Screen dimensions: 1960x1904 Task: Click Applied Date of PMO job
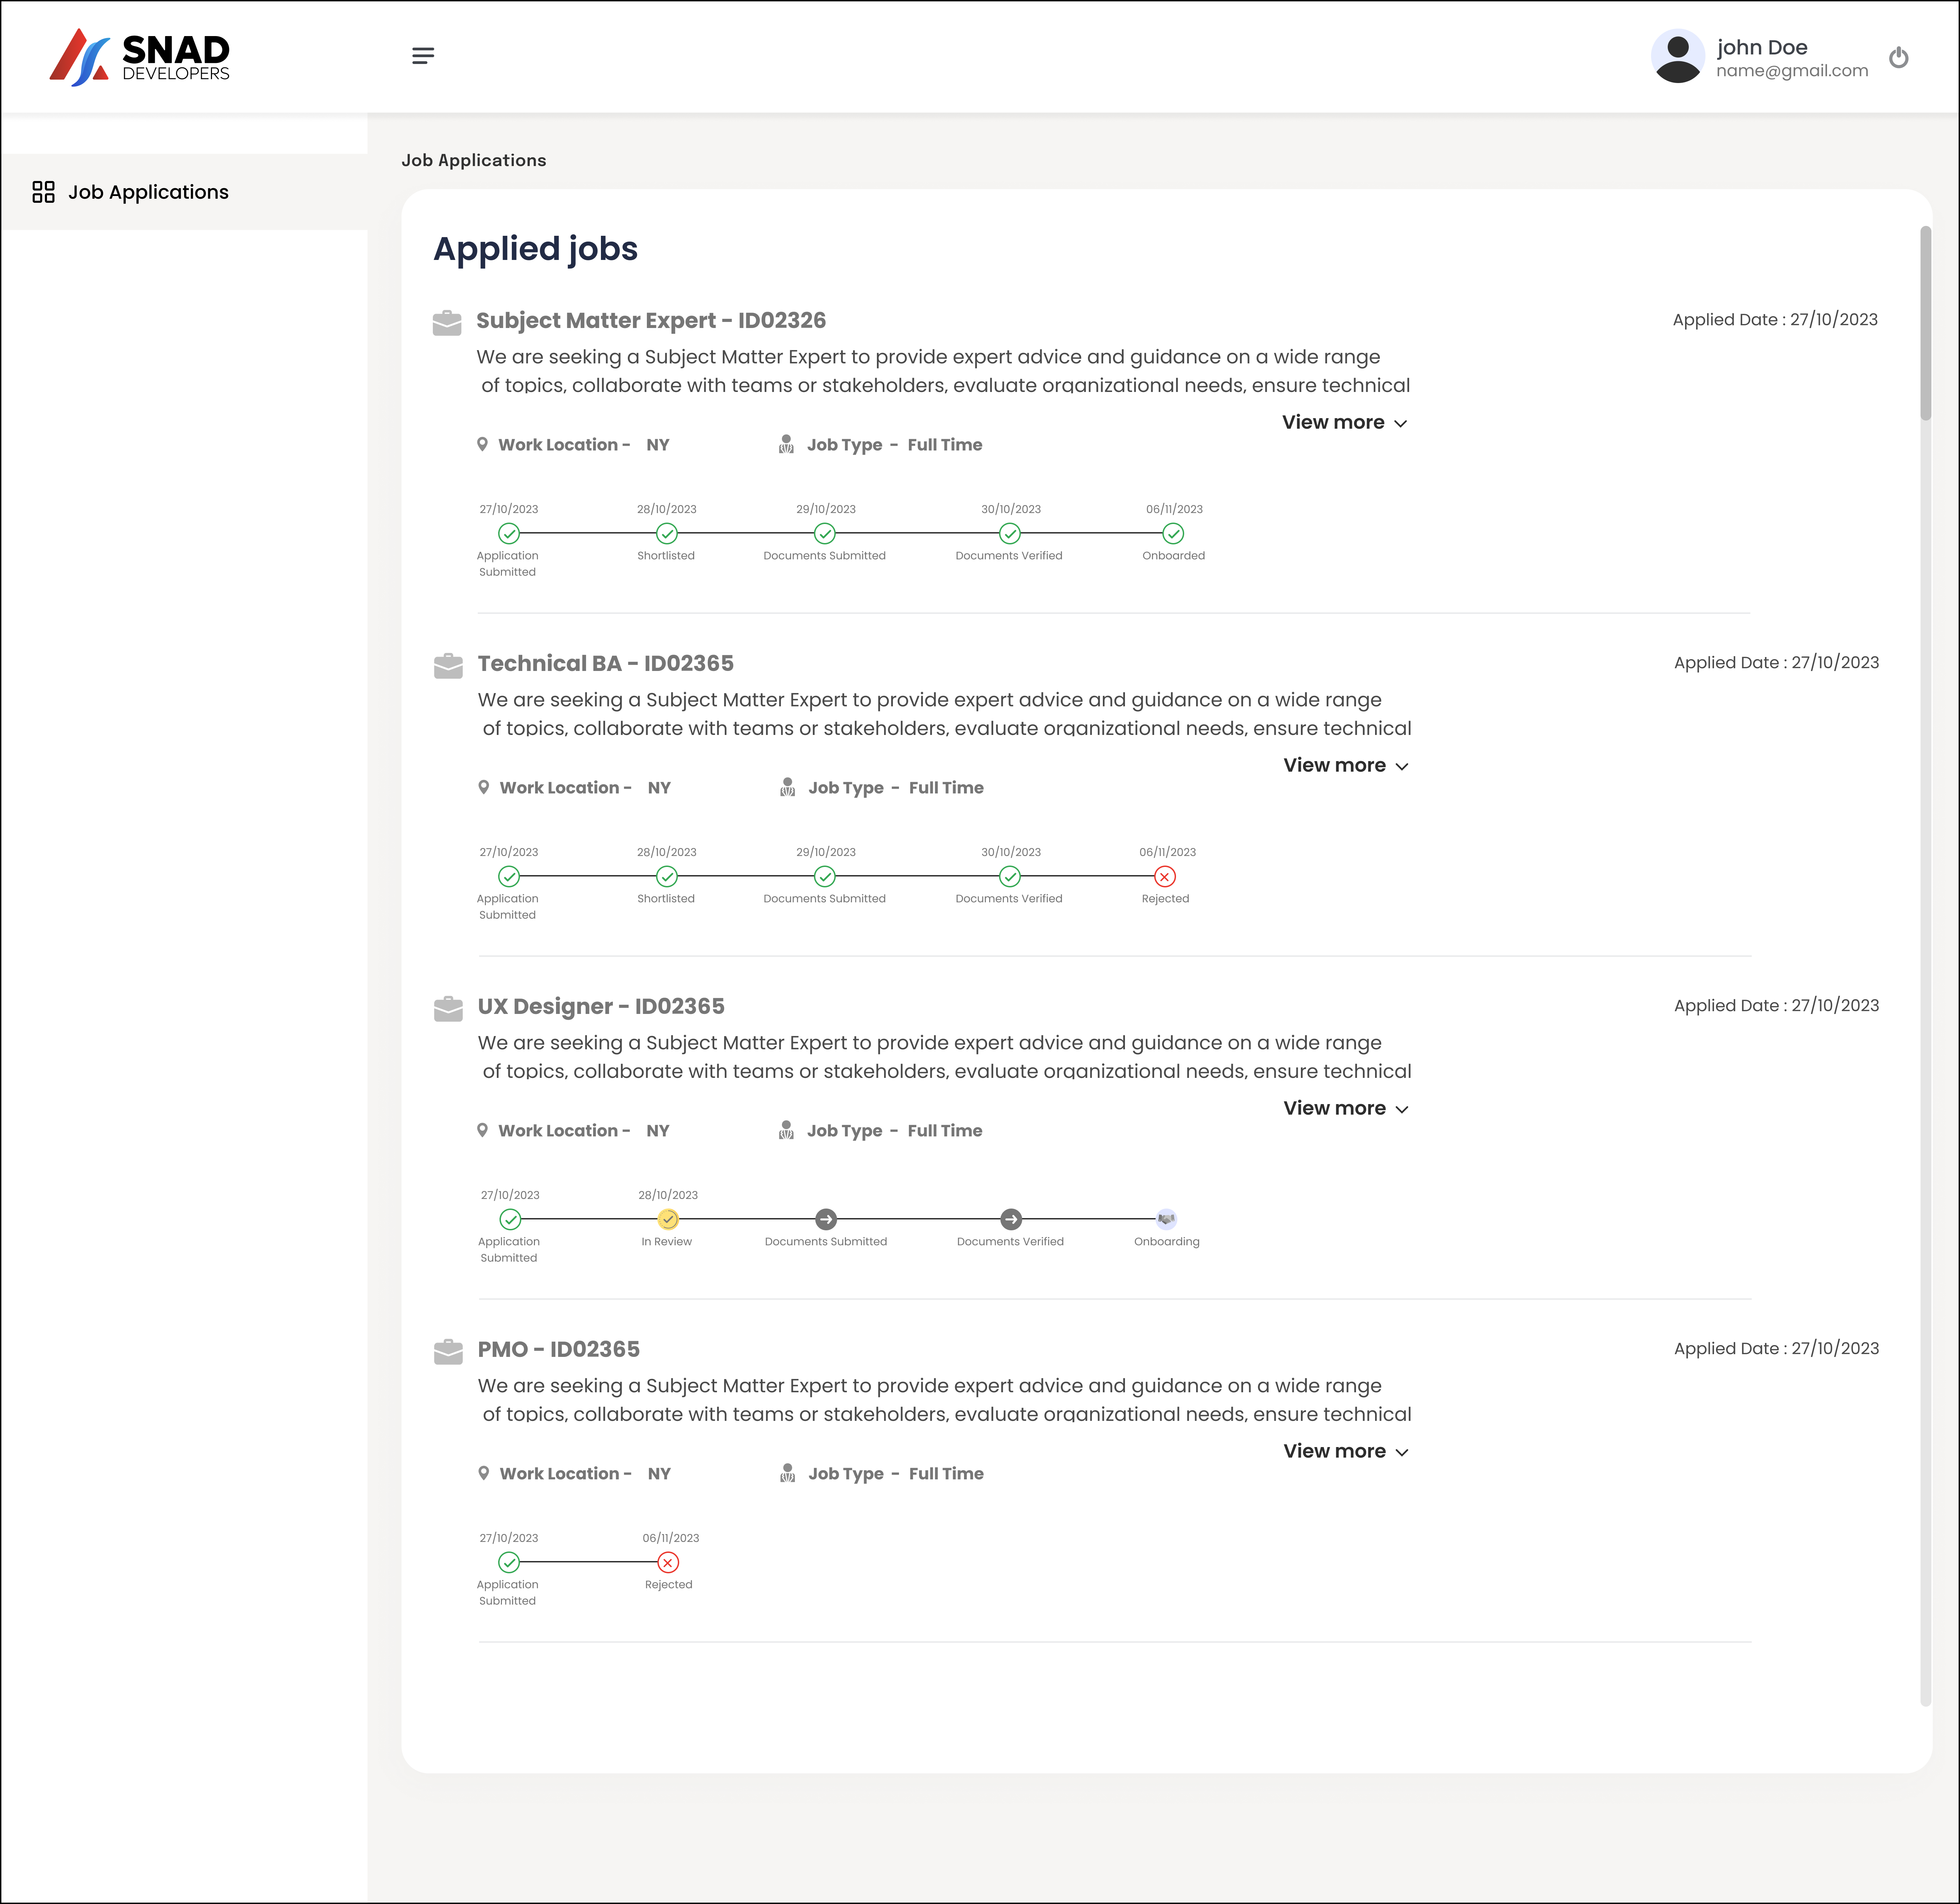tap(1777, 1349)
